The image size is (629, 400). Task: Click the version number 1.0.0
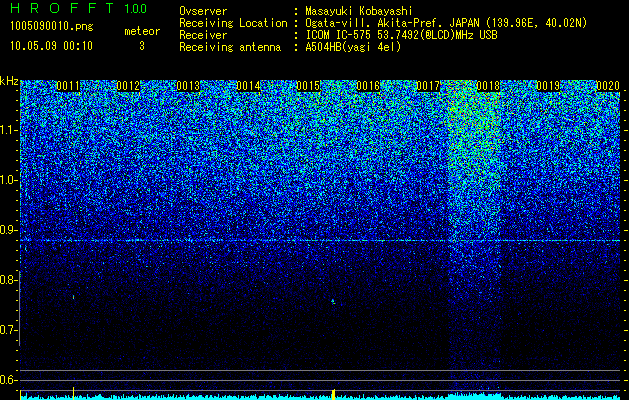(136, 9)
